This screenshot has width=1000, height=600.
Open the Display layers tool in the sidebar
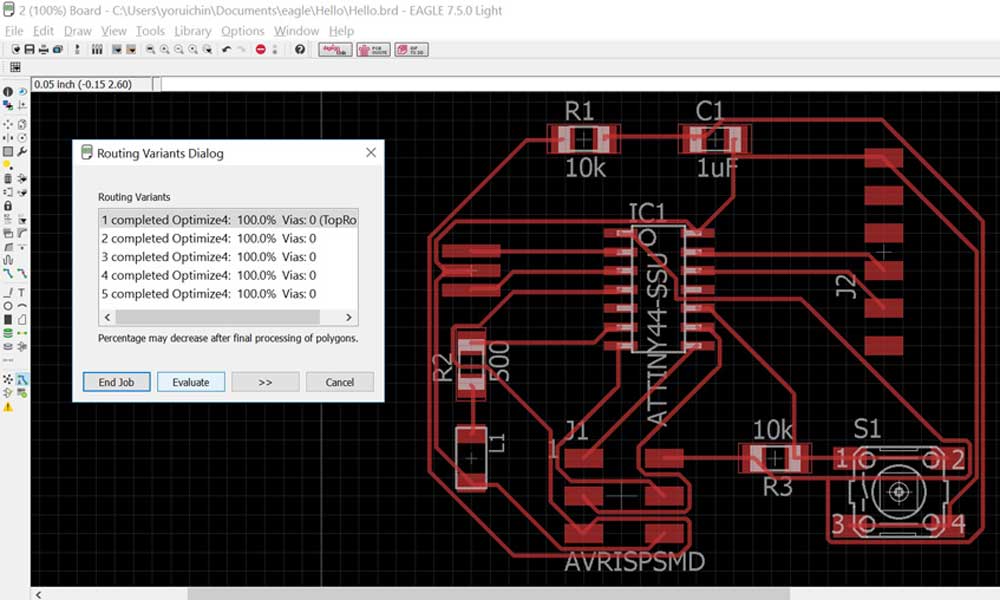click(8, 105)
